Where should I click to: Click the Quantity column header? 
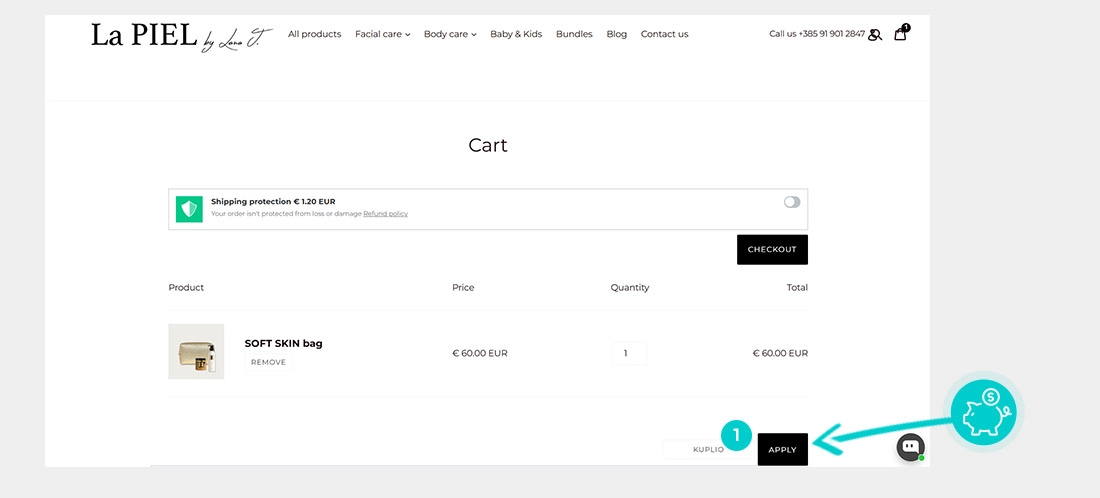click(x=629, y=288)
